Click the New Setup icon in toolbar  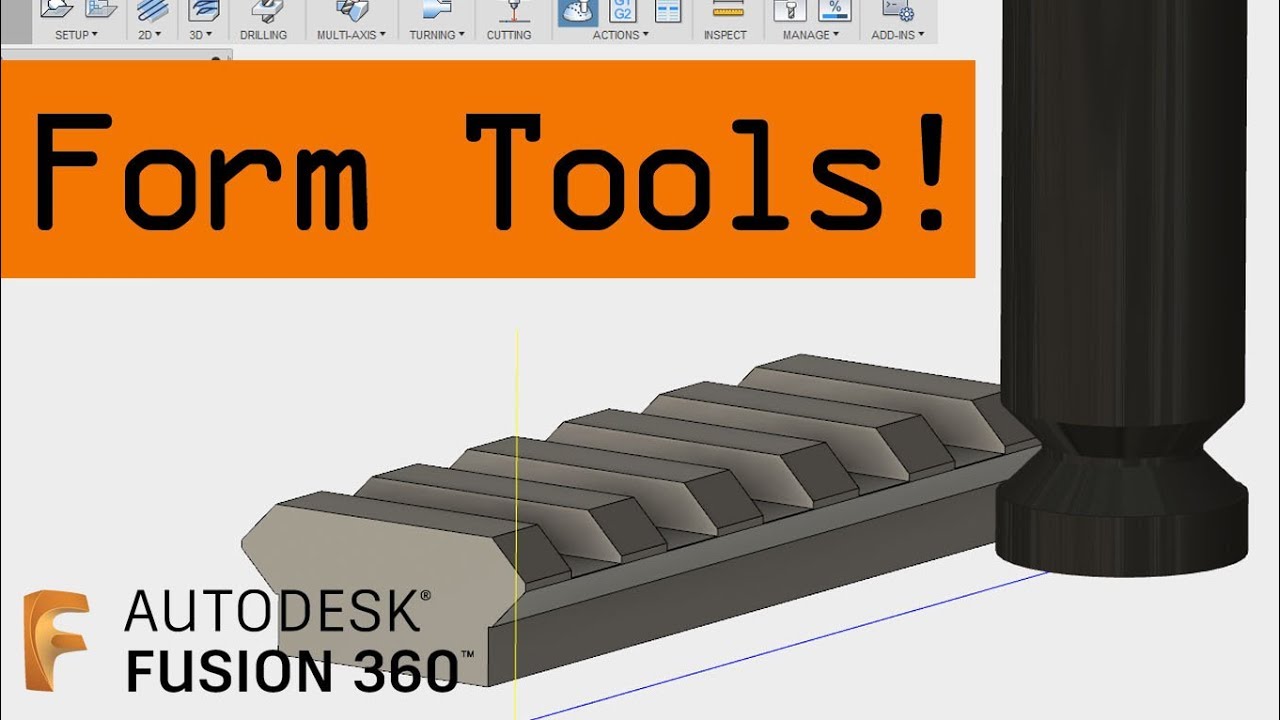click(58, 9)
